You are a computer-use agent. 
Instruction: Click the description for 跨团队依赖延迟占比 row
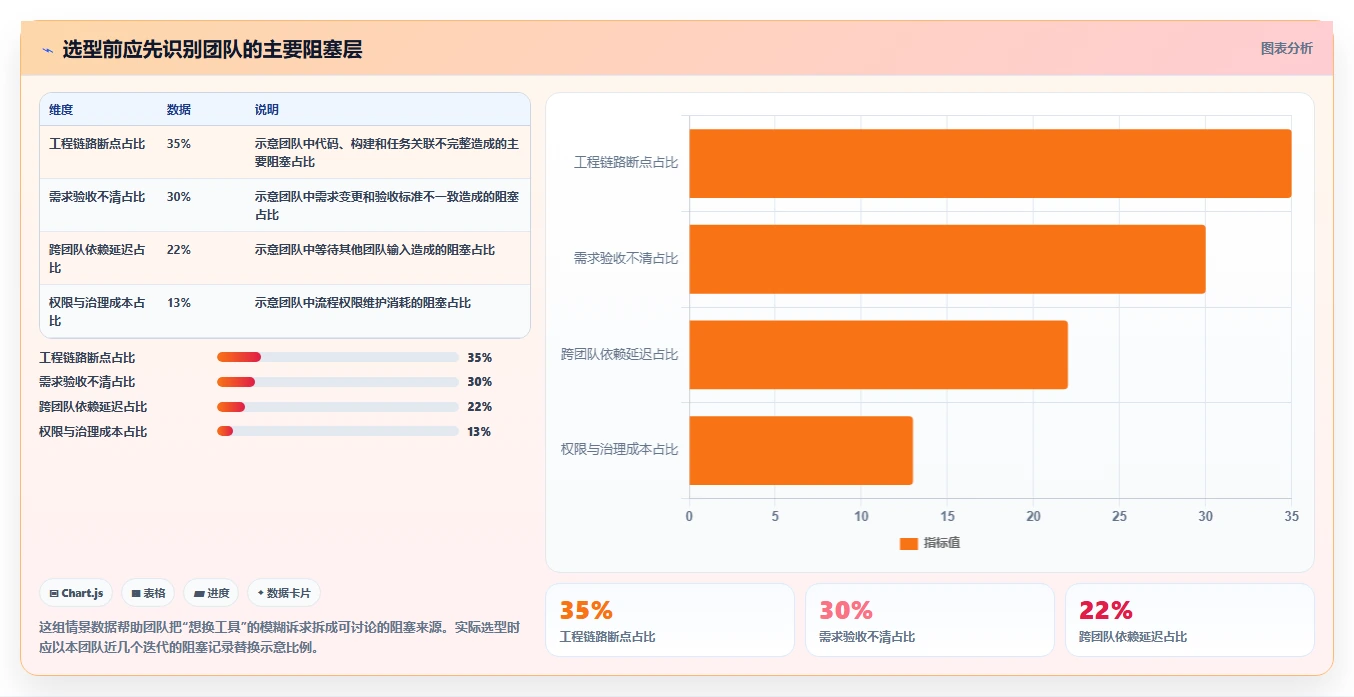[x=375, y=250]
